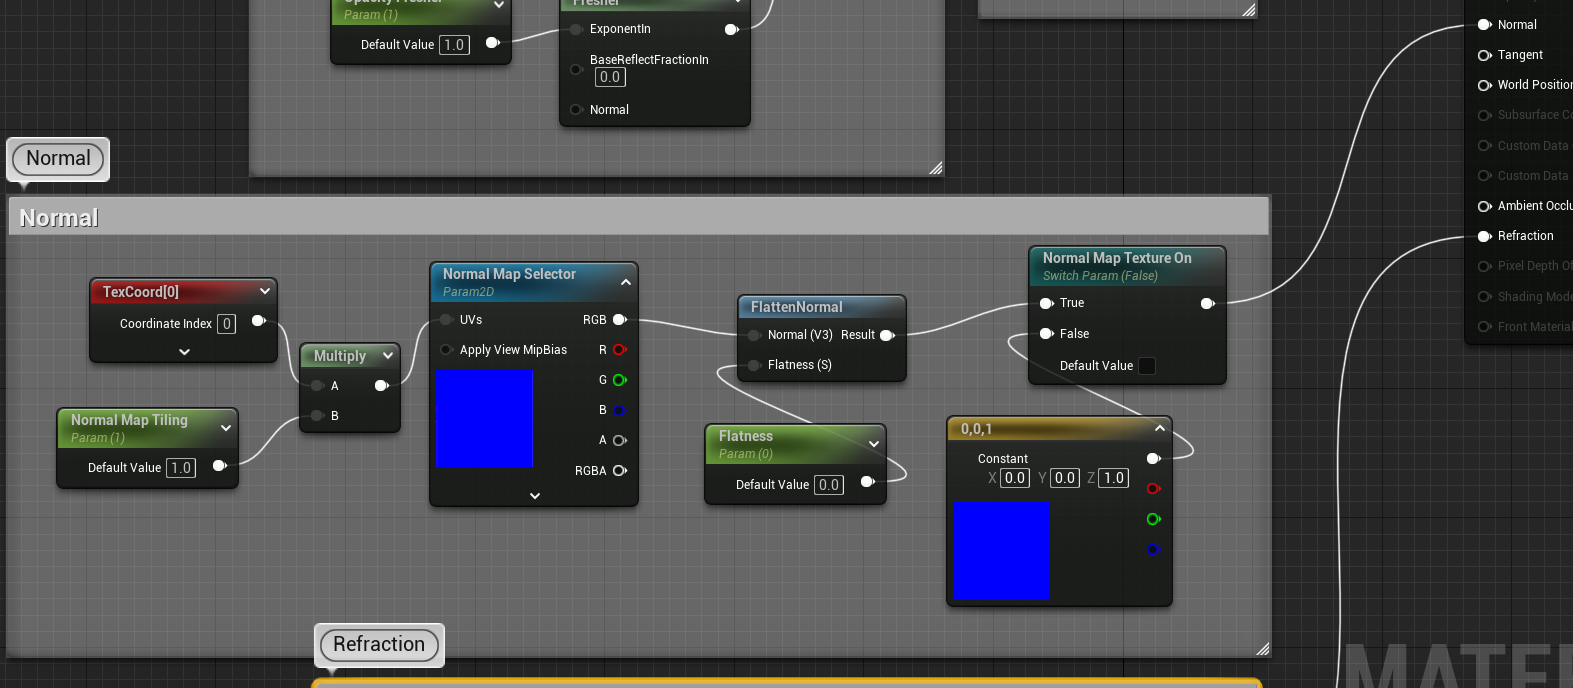Click the Flatness param output pin
Viewport: 1573px width, 688px height.
[x=867, y=482]
